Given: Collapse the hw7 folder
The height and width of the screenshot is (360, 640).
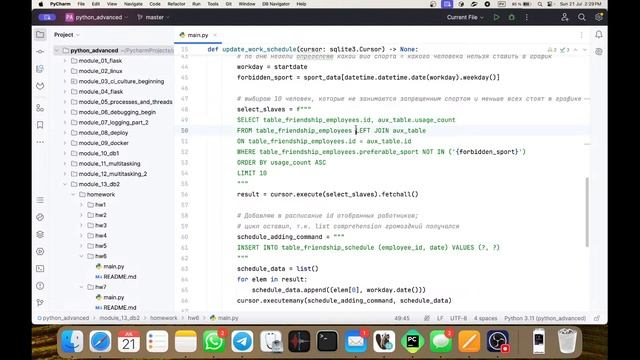Looking at the screenshot, I should point(81,287).
